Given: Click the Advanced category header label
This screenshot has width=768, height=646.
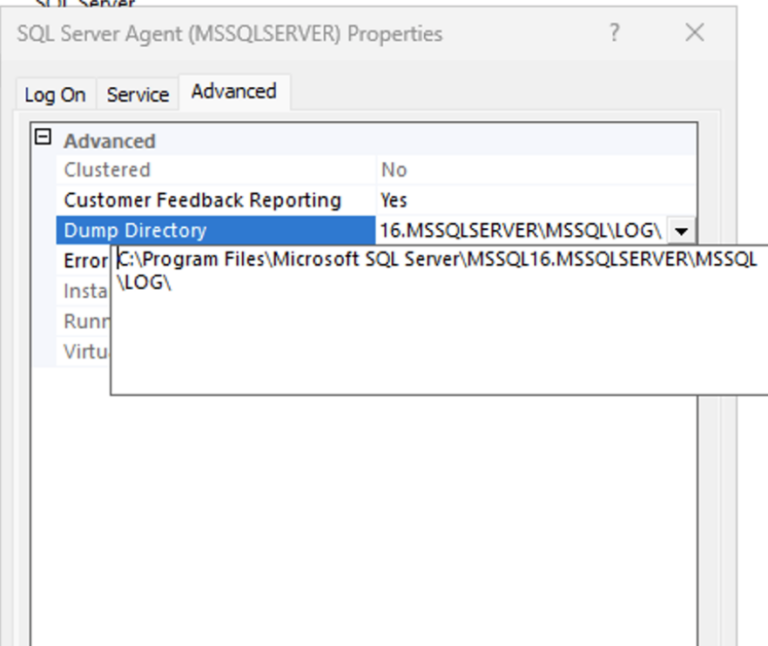Looking at the screenshot, I should 110,141.
